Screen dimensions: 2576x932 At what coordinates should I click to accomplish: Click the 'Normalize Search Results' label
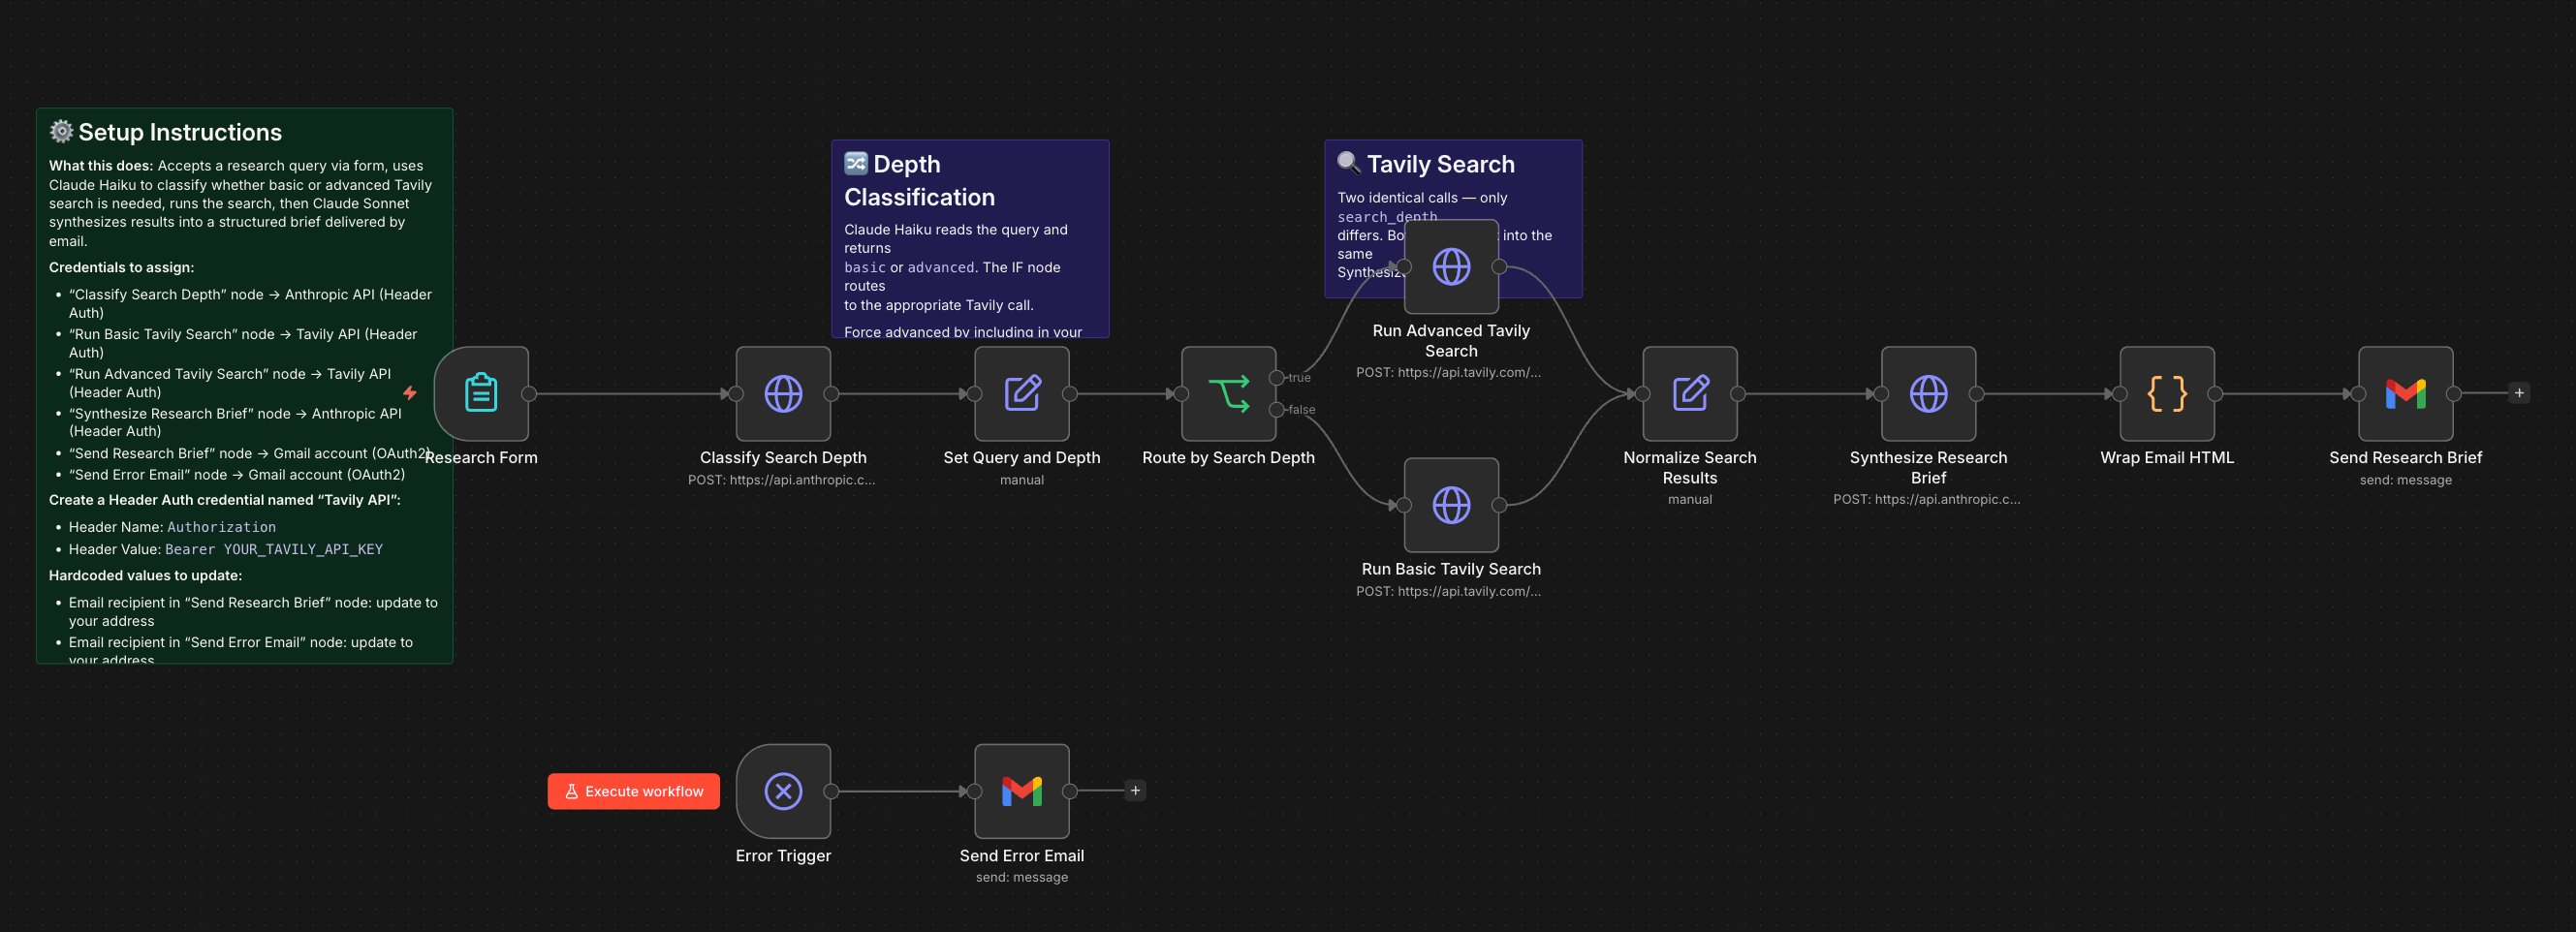1690,467
